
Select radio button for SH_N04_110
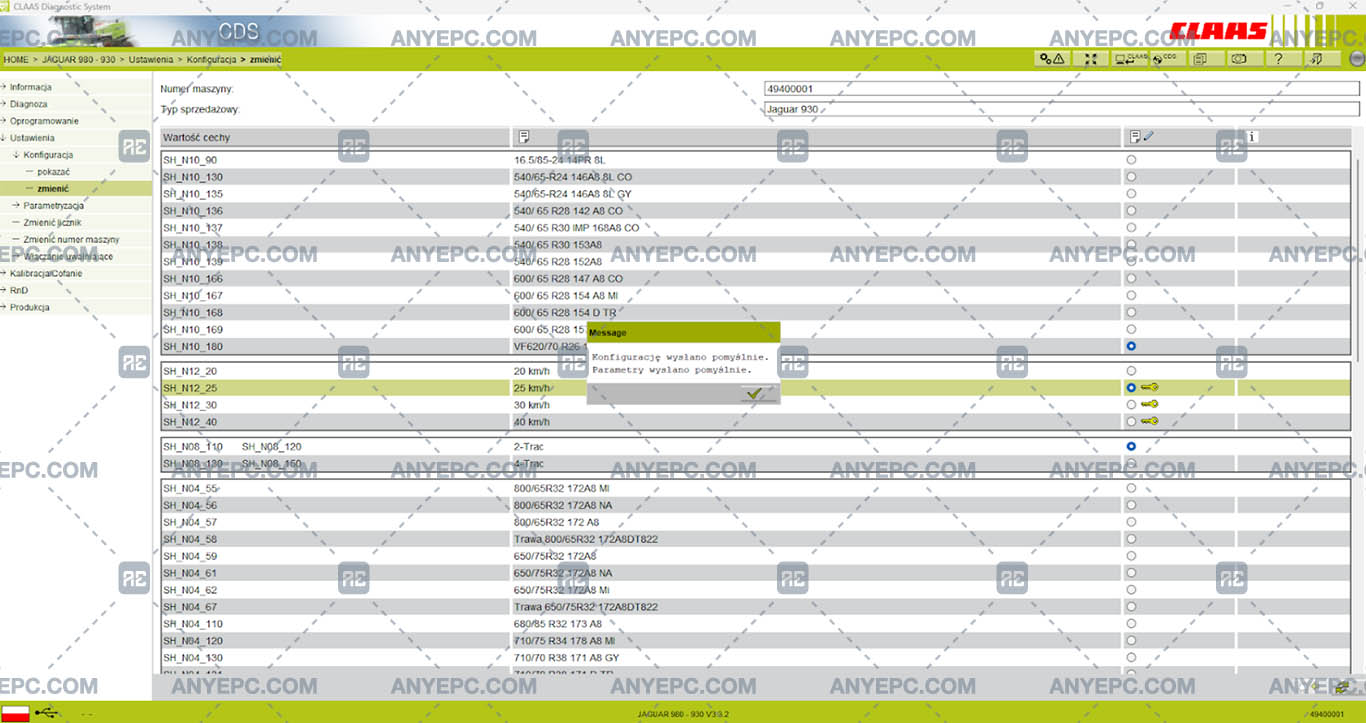1131,623
